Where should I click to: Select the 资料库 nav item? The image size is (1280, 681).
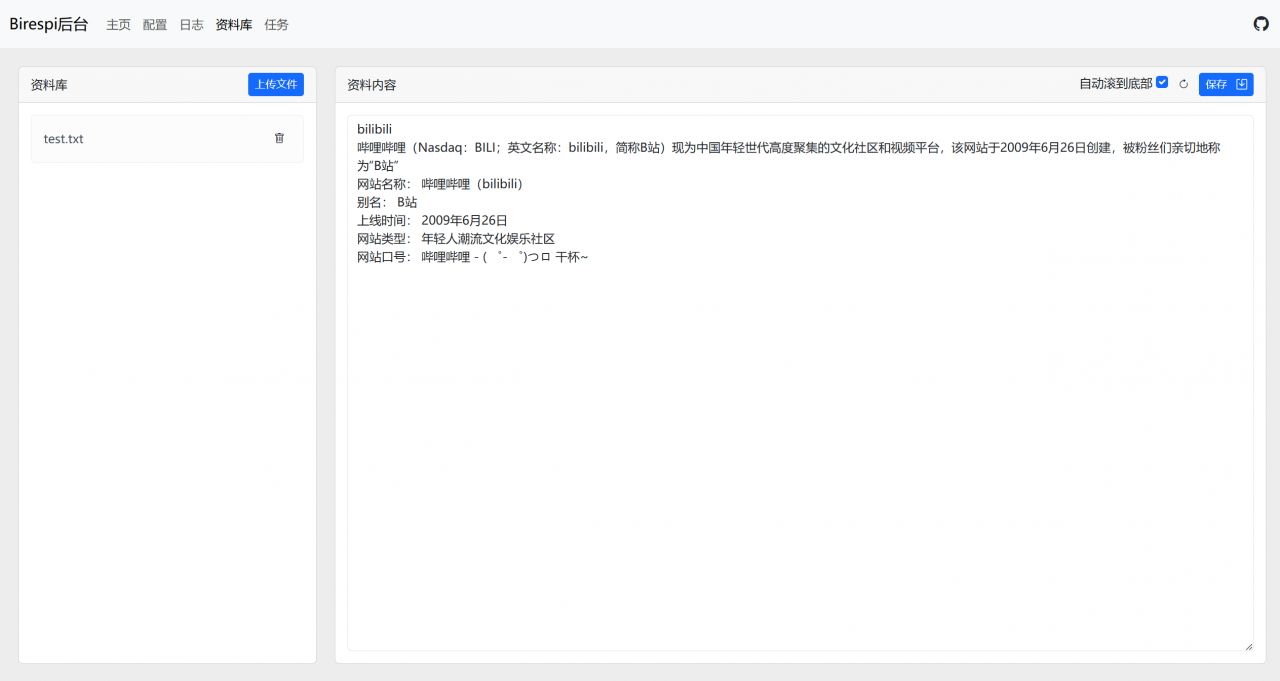coord(234,24)
